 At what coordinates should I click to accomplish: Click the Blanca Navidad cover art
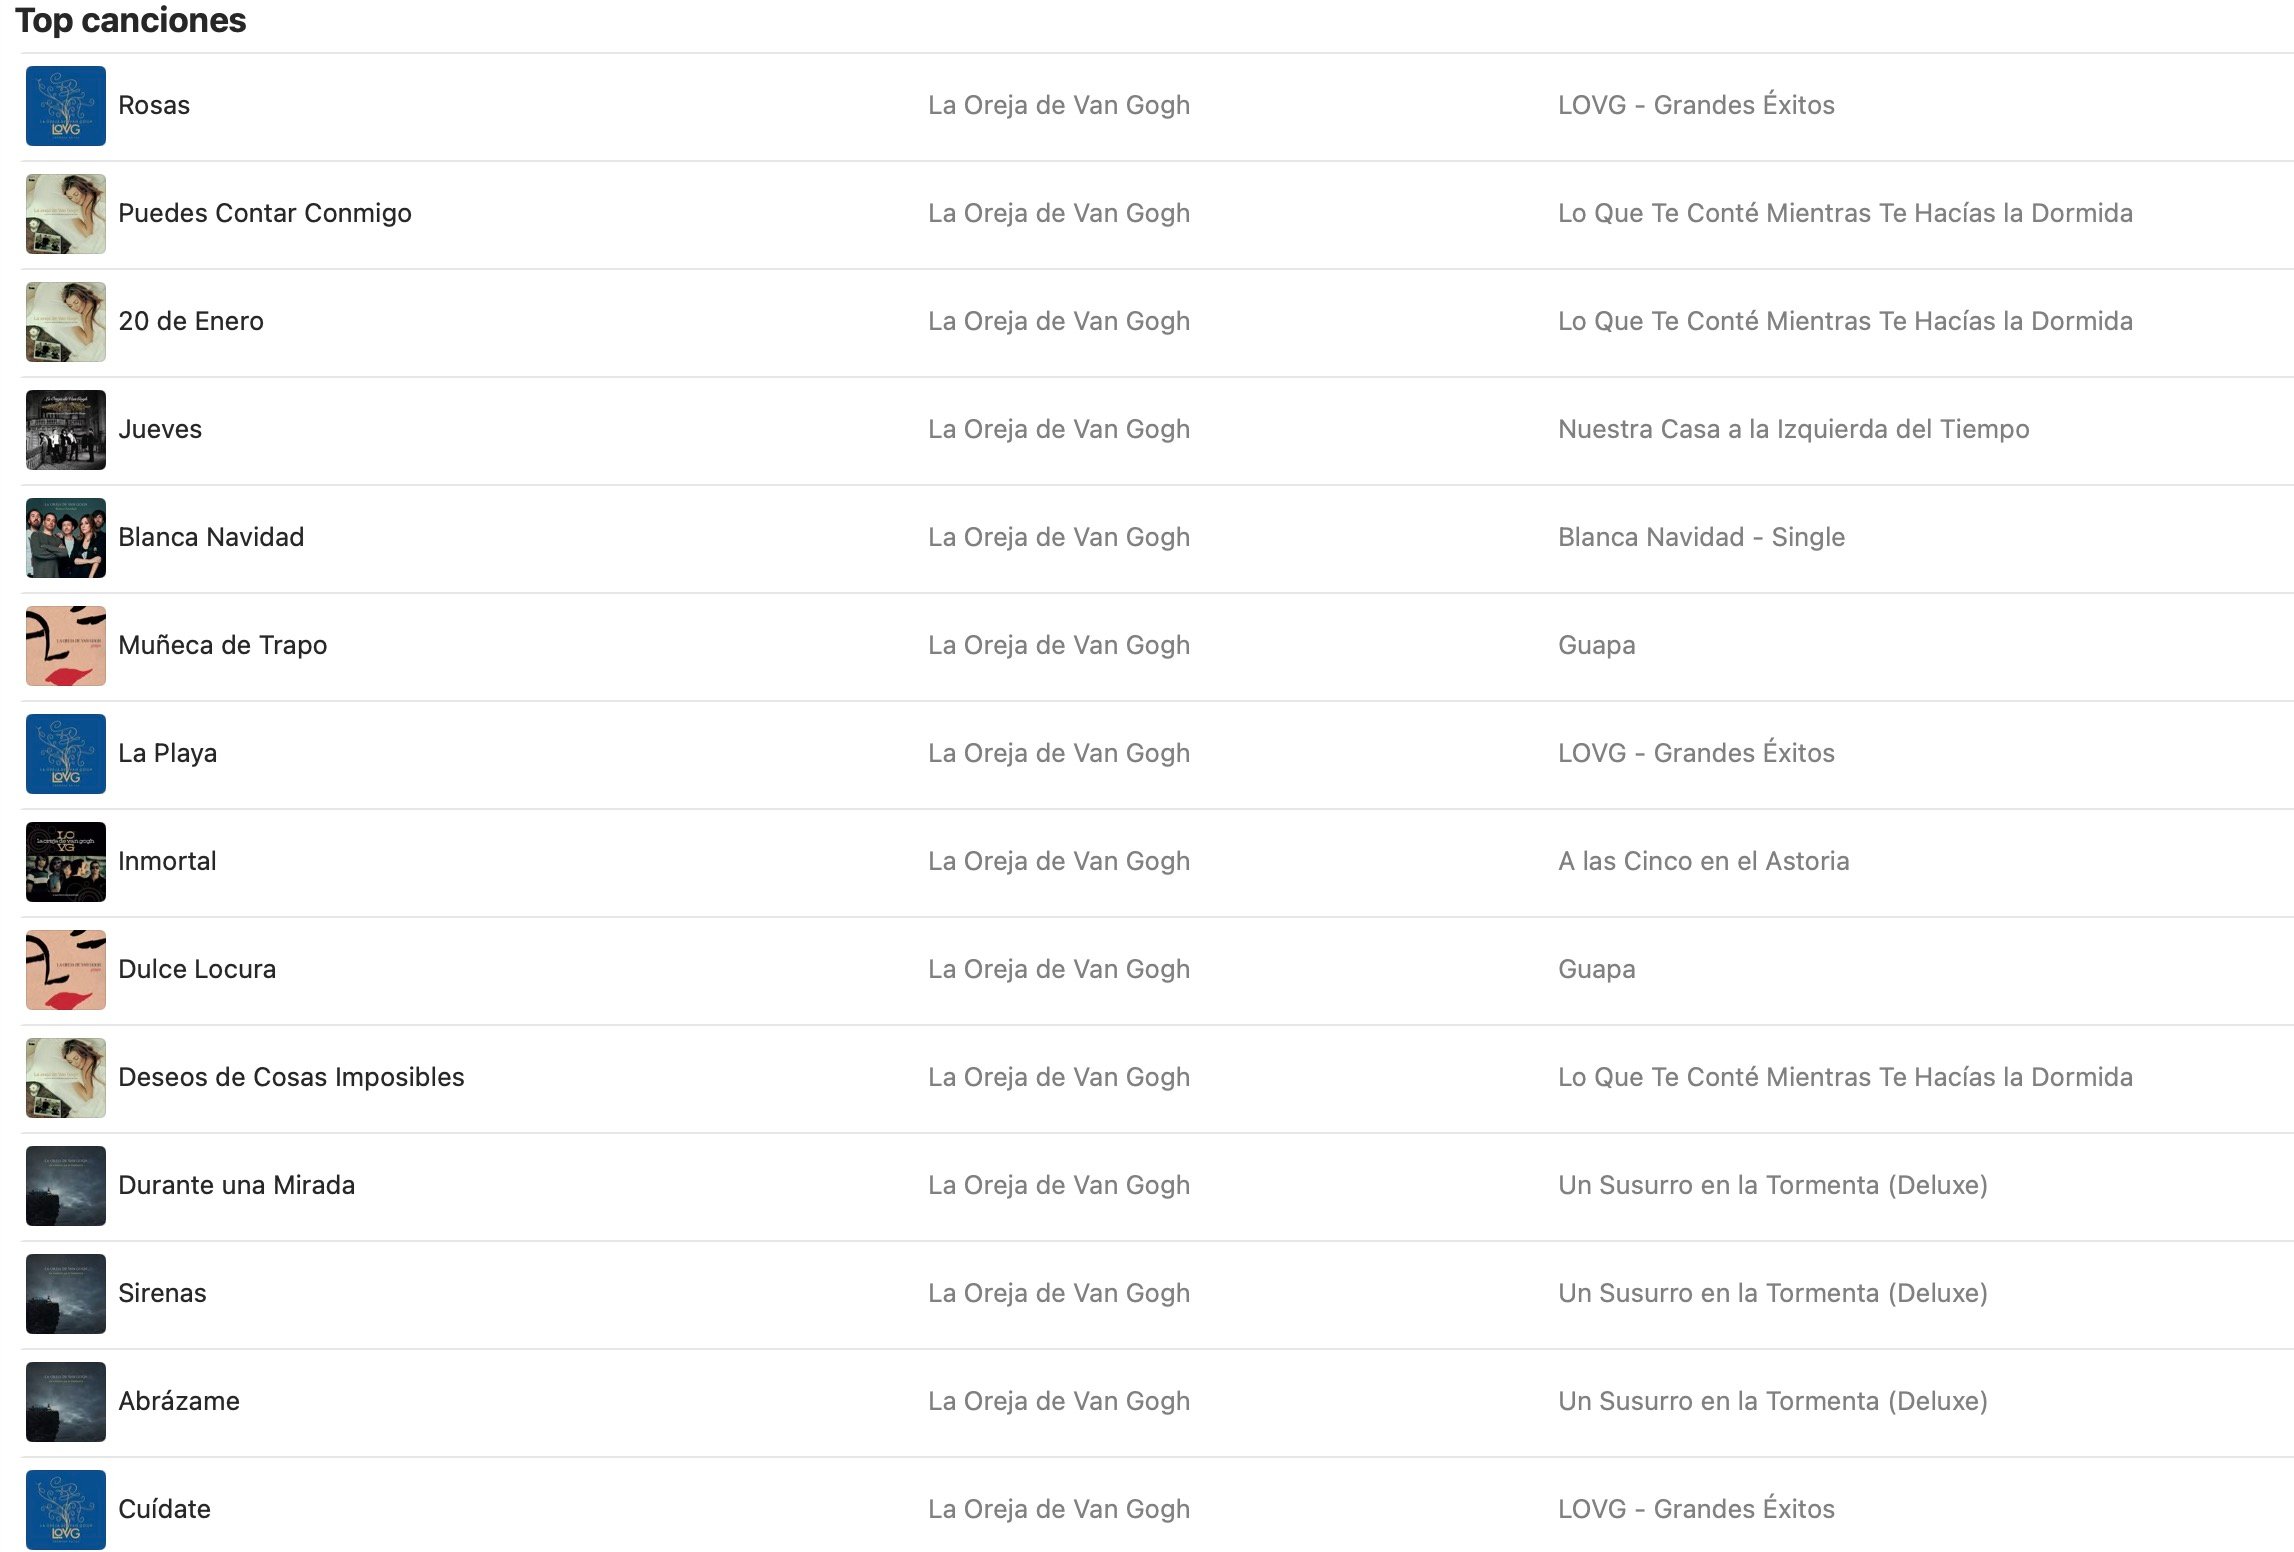(x=66, y=538)
